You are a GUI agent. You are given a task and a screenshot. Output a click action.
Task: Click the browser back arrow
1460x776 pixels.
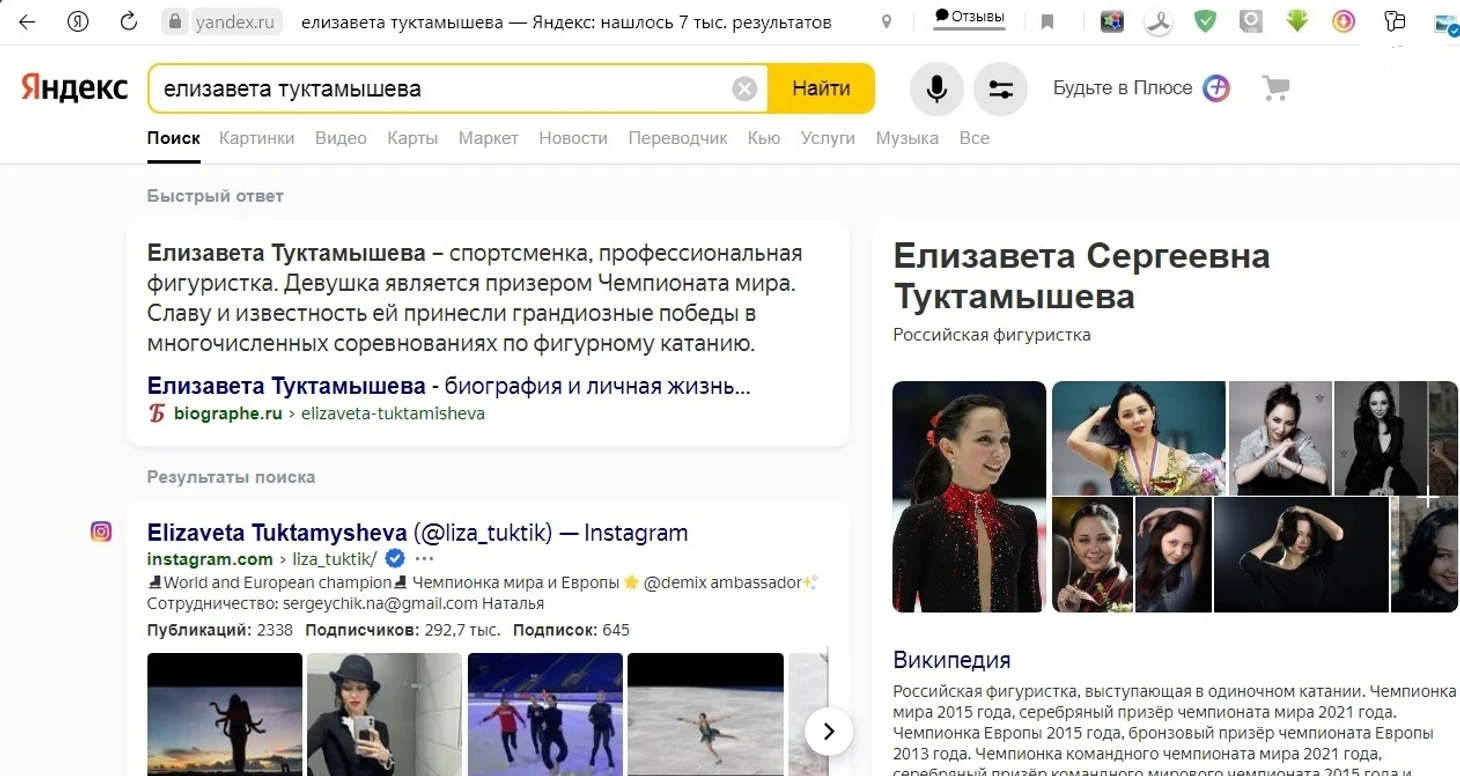27,22
